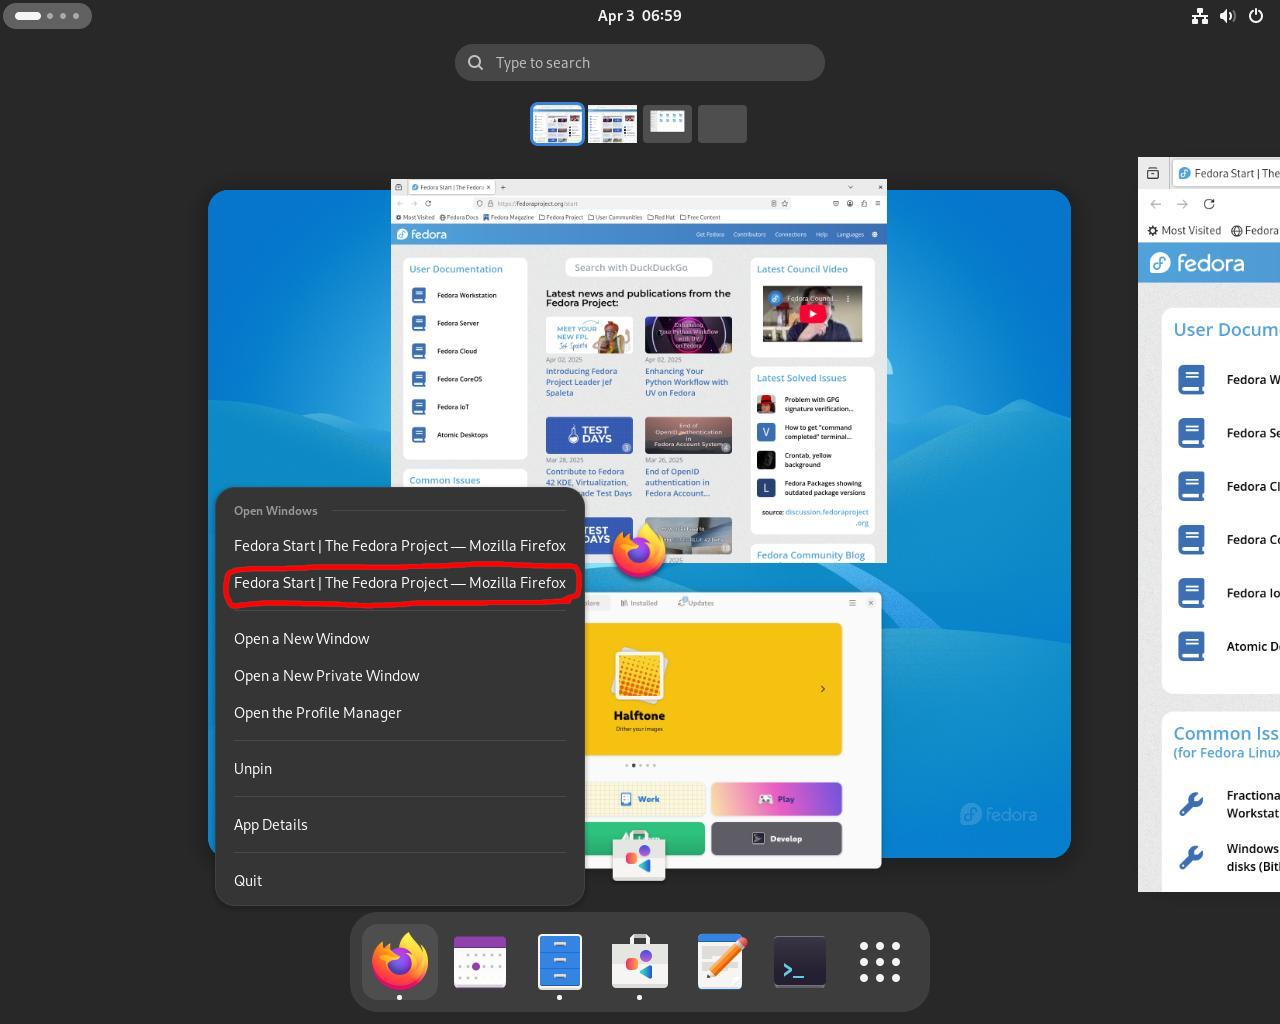Click the Search with DuckDuckGo field in centered preview
The height and width of the screenshot is (1024, 1280).
click(x=639, y=267)
